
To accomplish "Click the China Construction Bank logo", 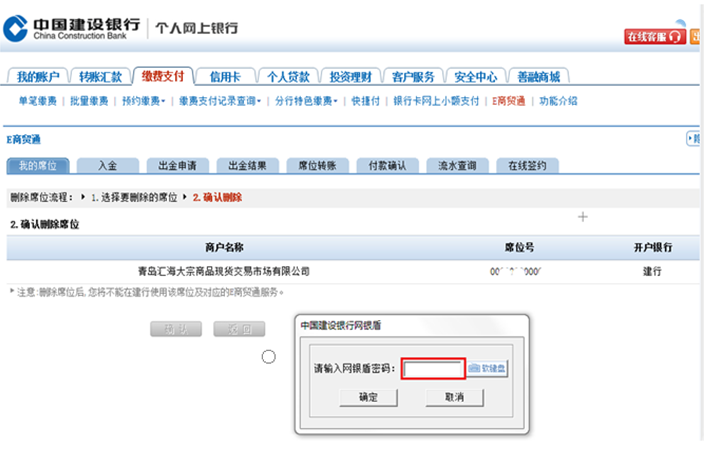I will 72,28.
